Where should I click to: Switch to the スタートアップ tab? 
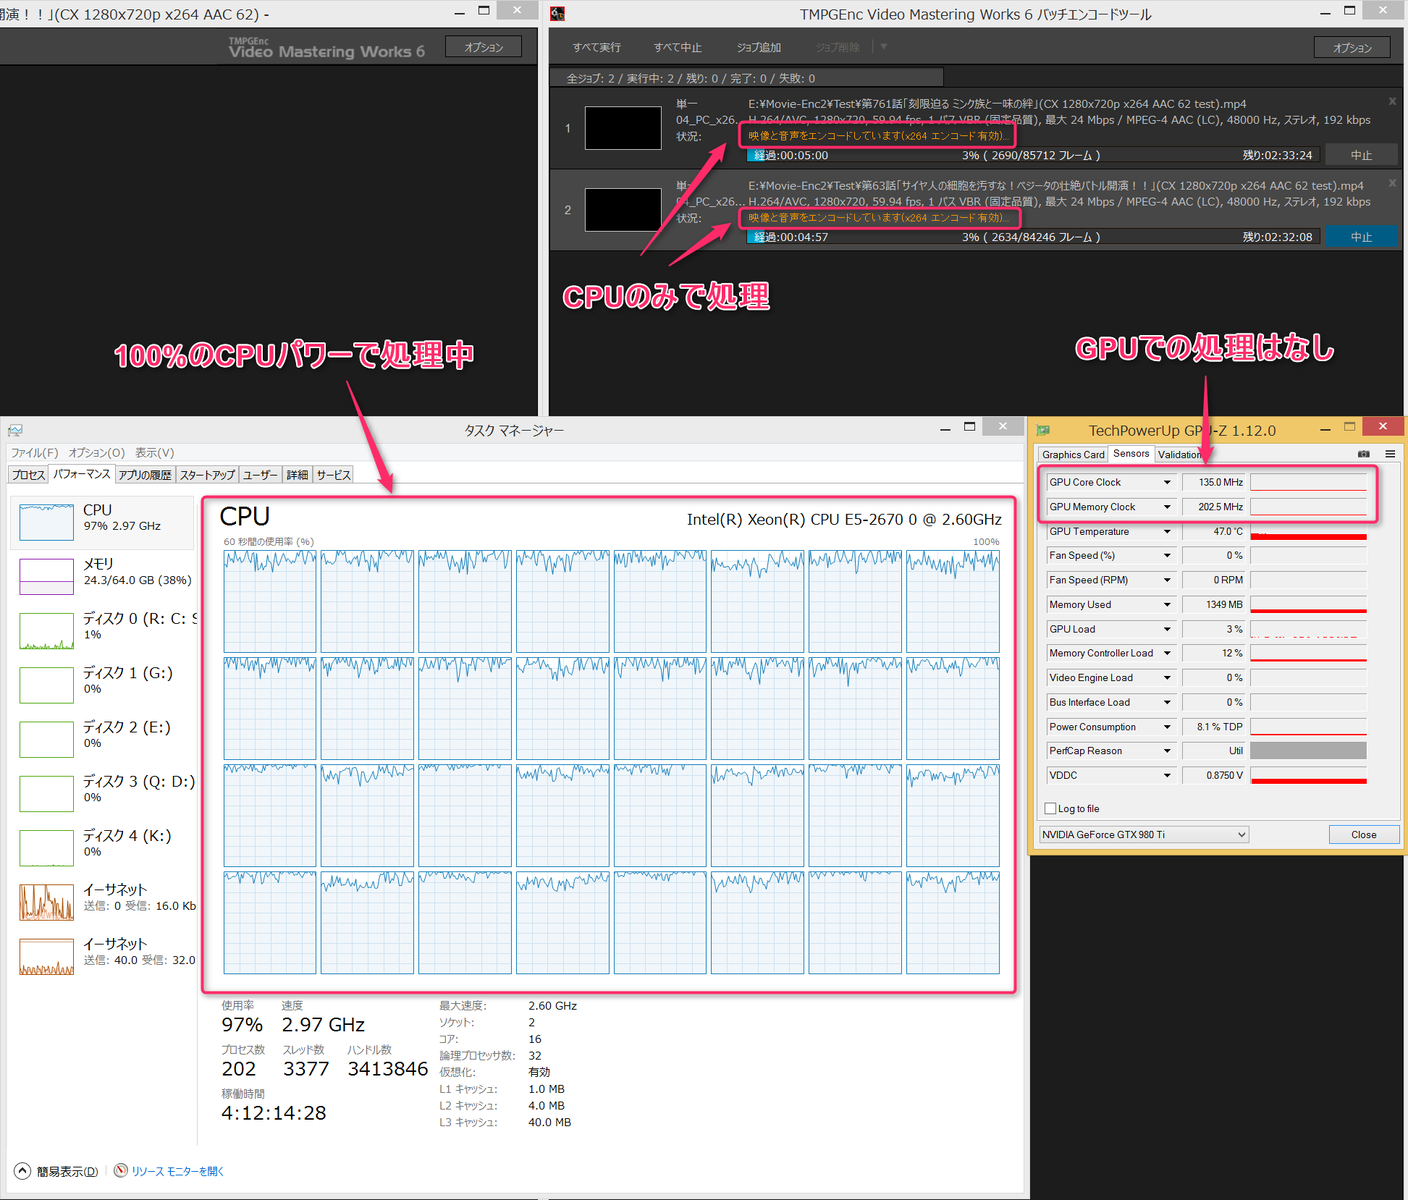tap(207, 475)
